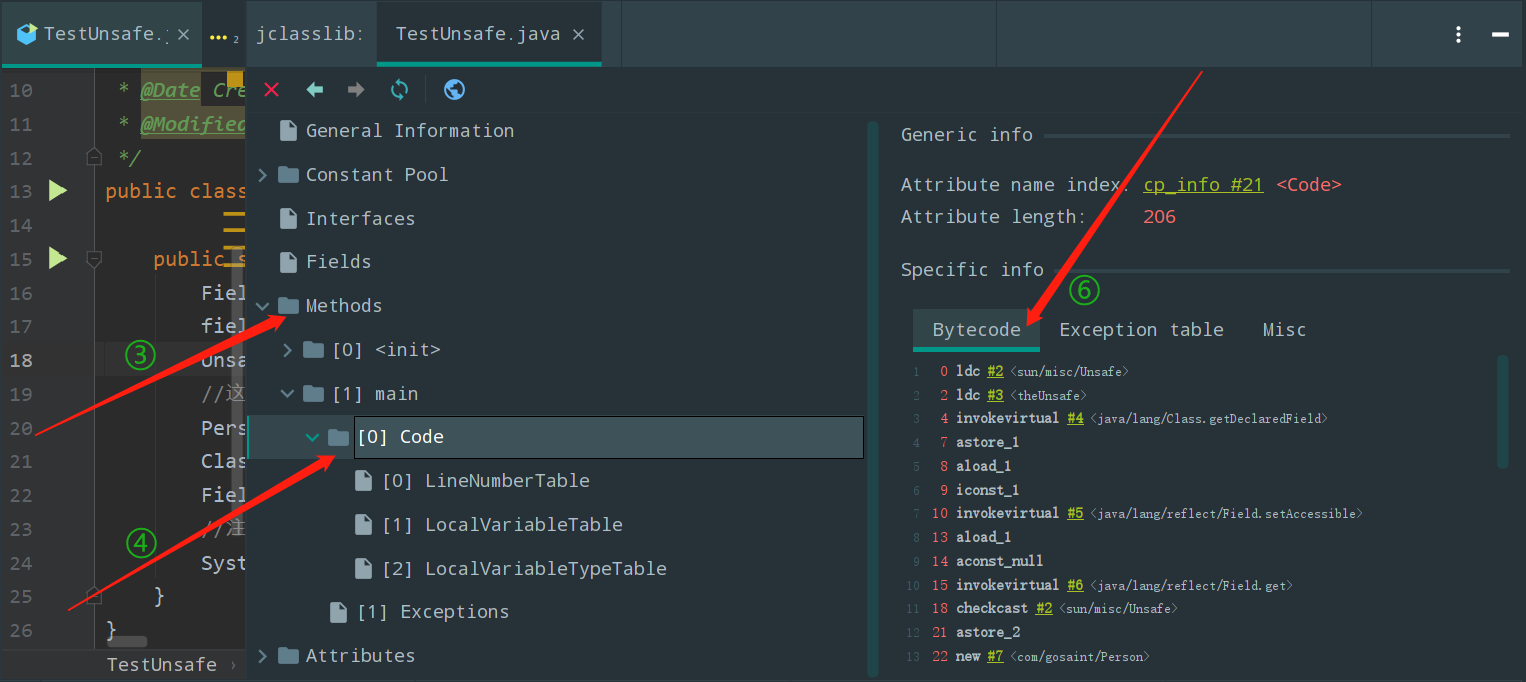The height and width of the screenshot is (682, 1526).
Task: Follow #6 Field.get link
Action: (1075, 585)
